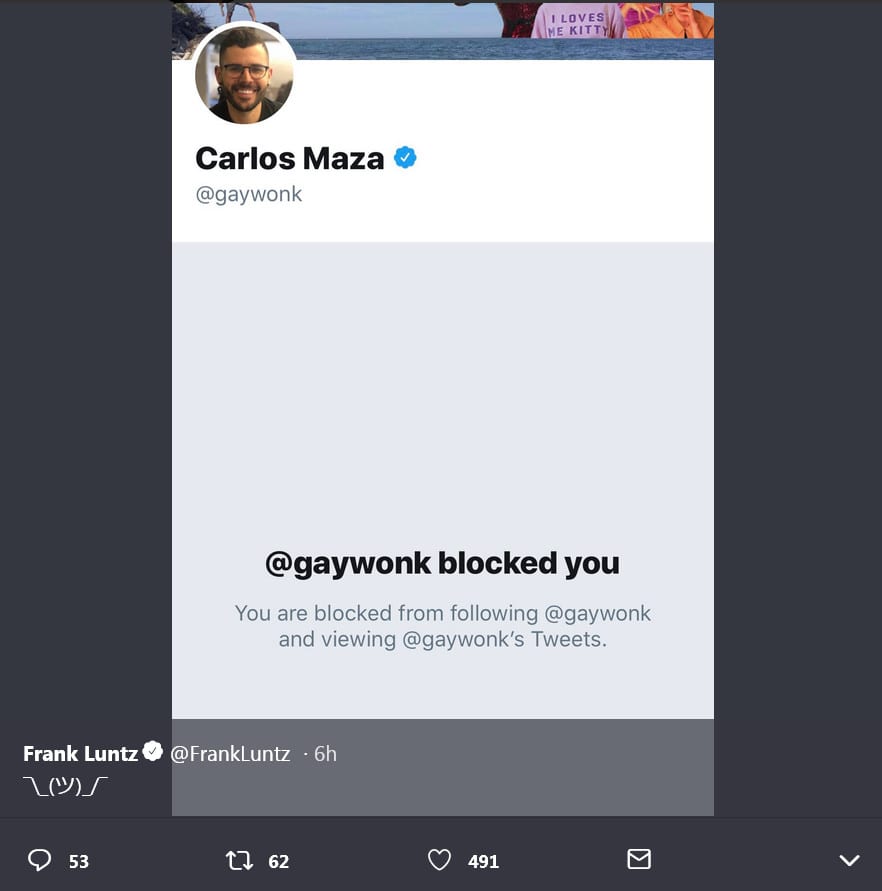Click the shrug emoticon tweet text
This screenshot has height=891, width=882.
coord(65,786)
